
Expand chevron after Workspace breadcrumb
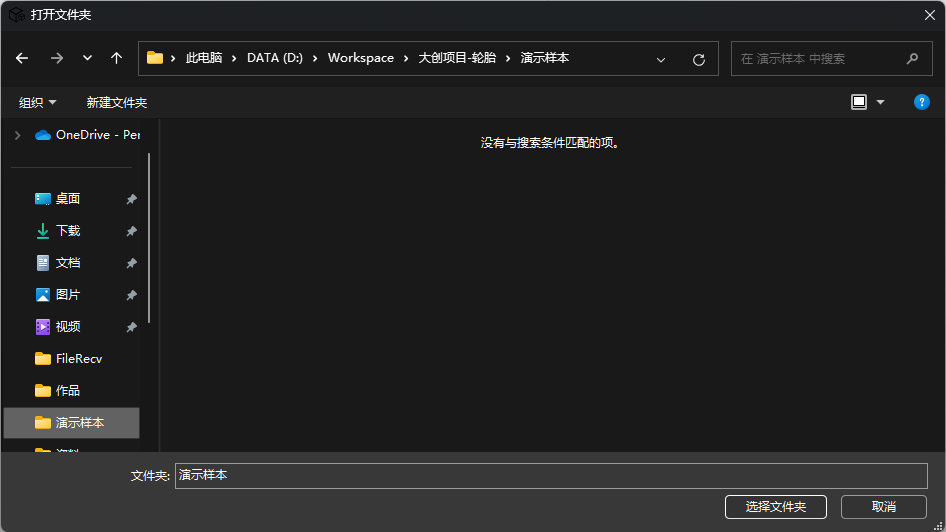[406, 59]
